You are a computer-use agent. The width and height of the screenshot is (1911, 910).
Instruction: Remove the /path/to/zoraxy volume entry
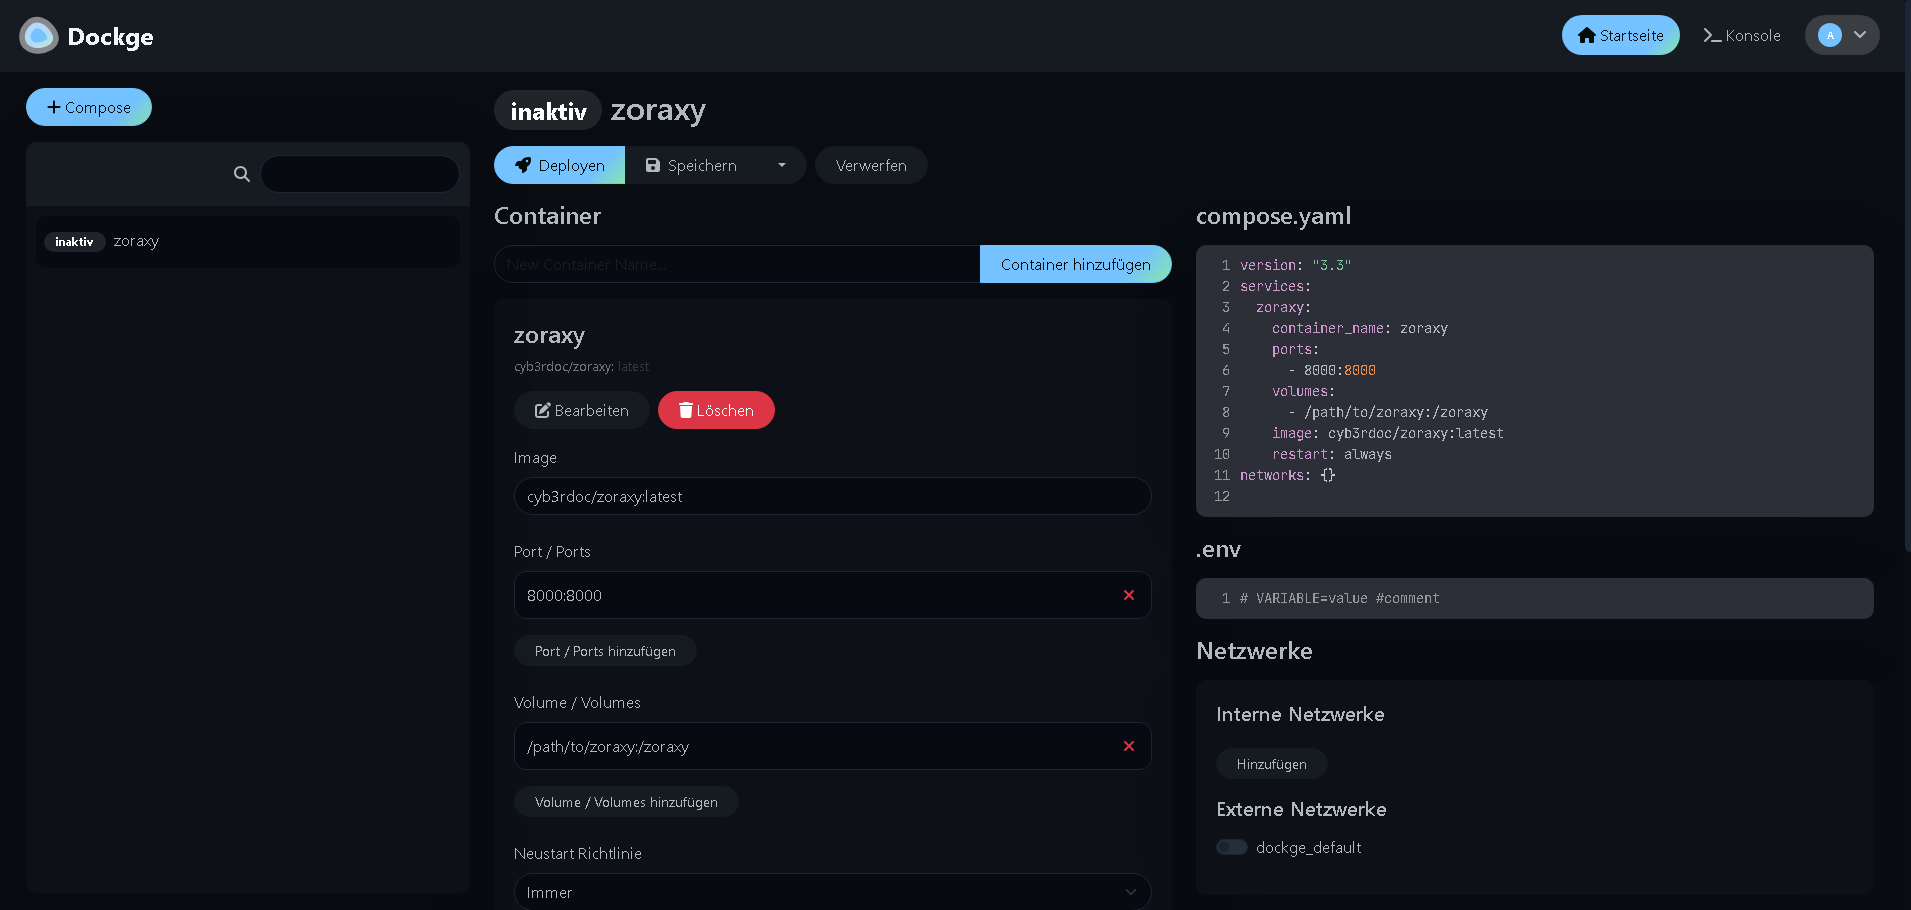pos(1129,746)
